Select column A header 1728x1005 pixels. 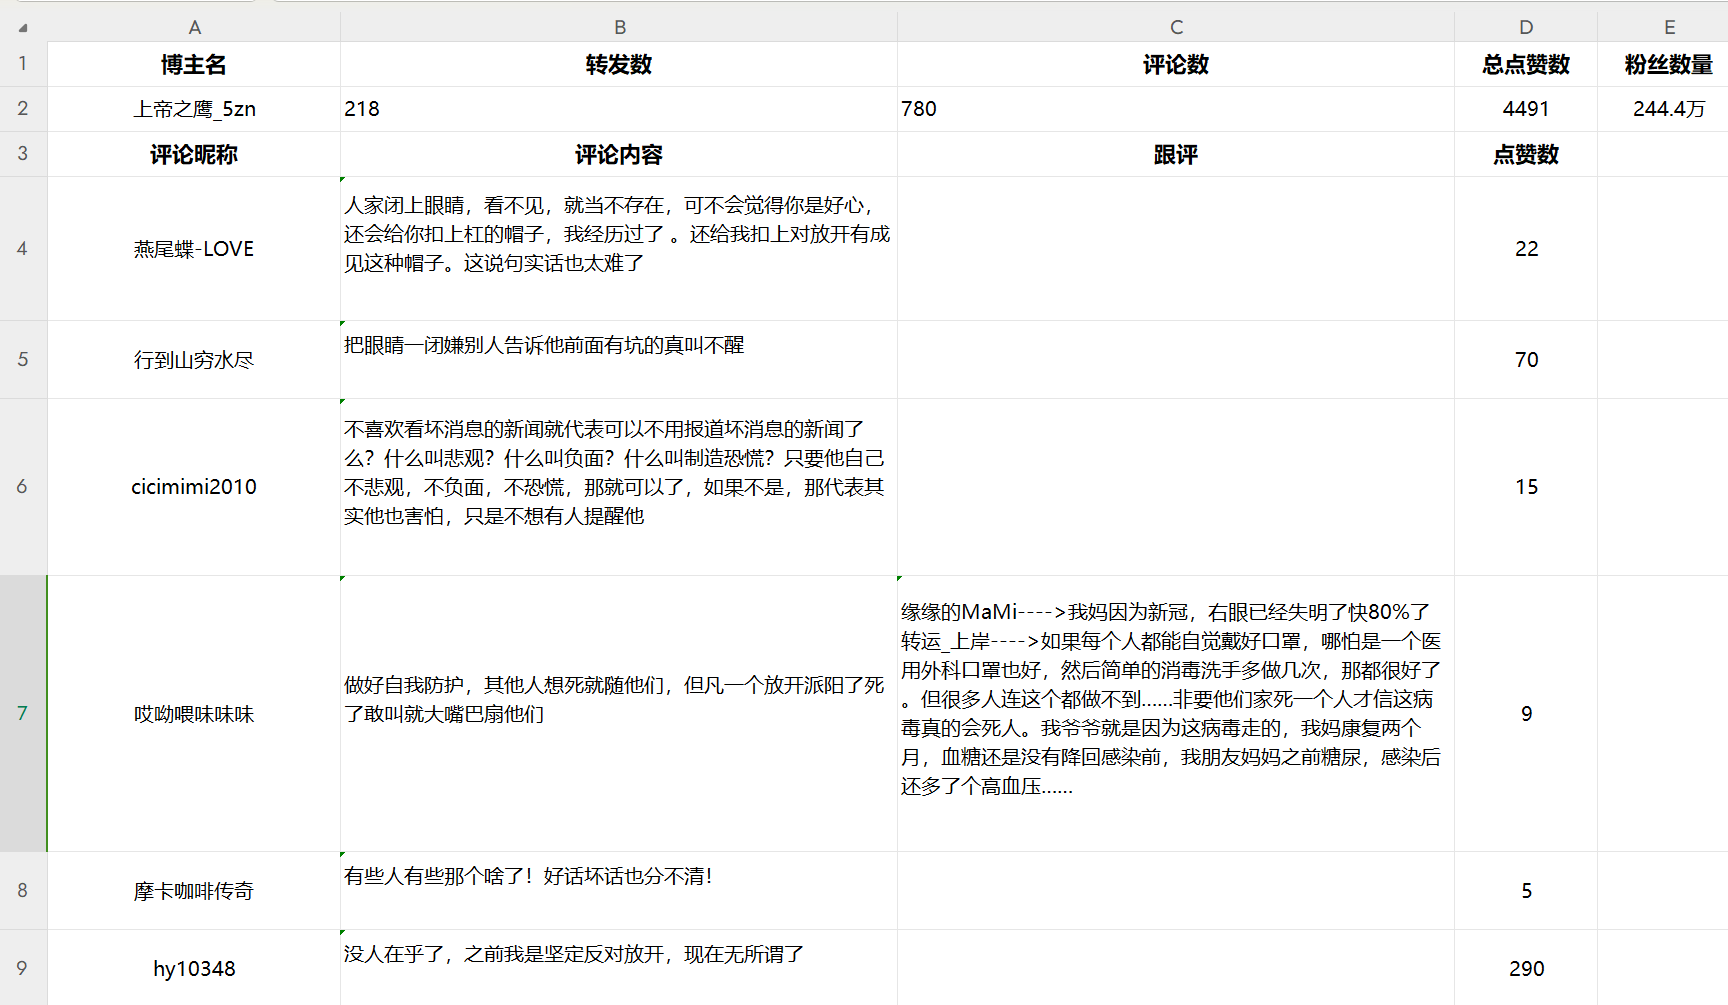194,27
